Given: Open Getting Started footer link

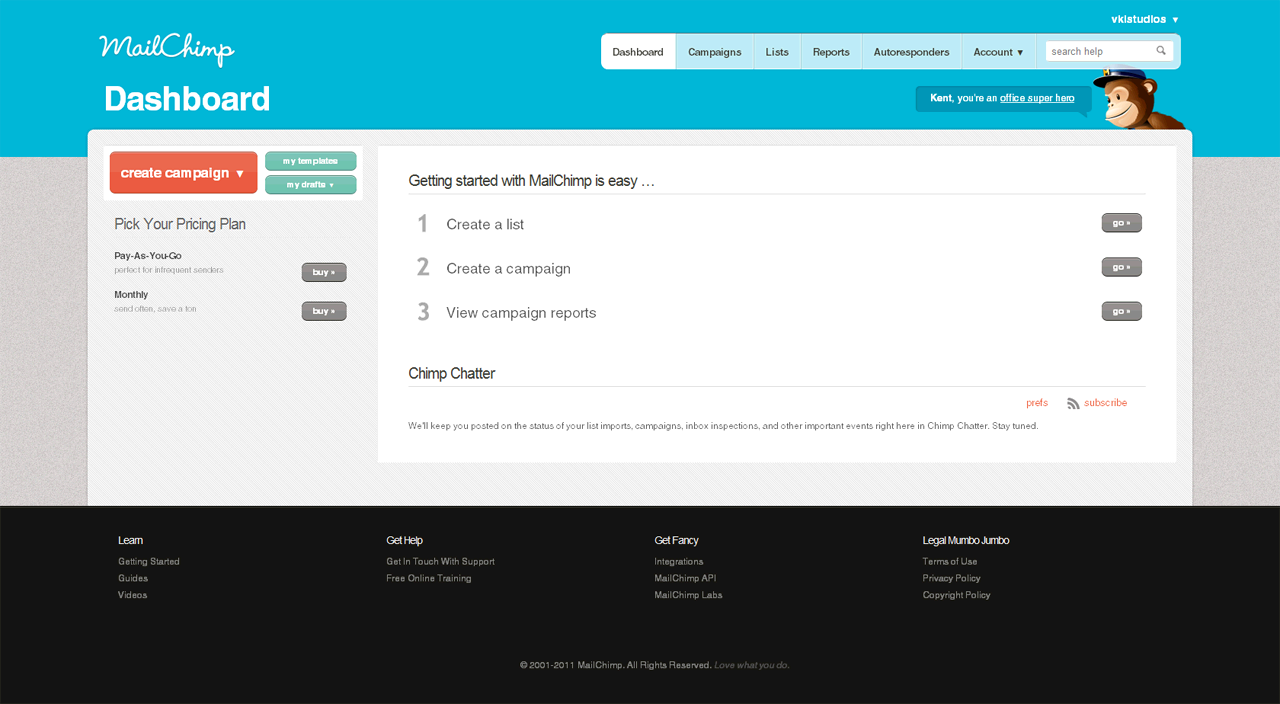Looking at the screenshot, I should [x=149, y=562].
